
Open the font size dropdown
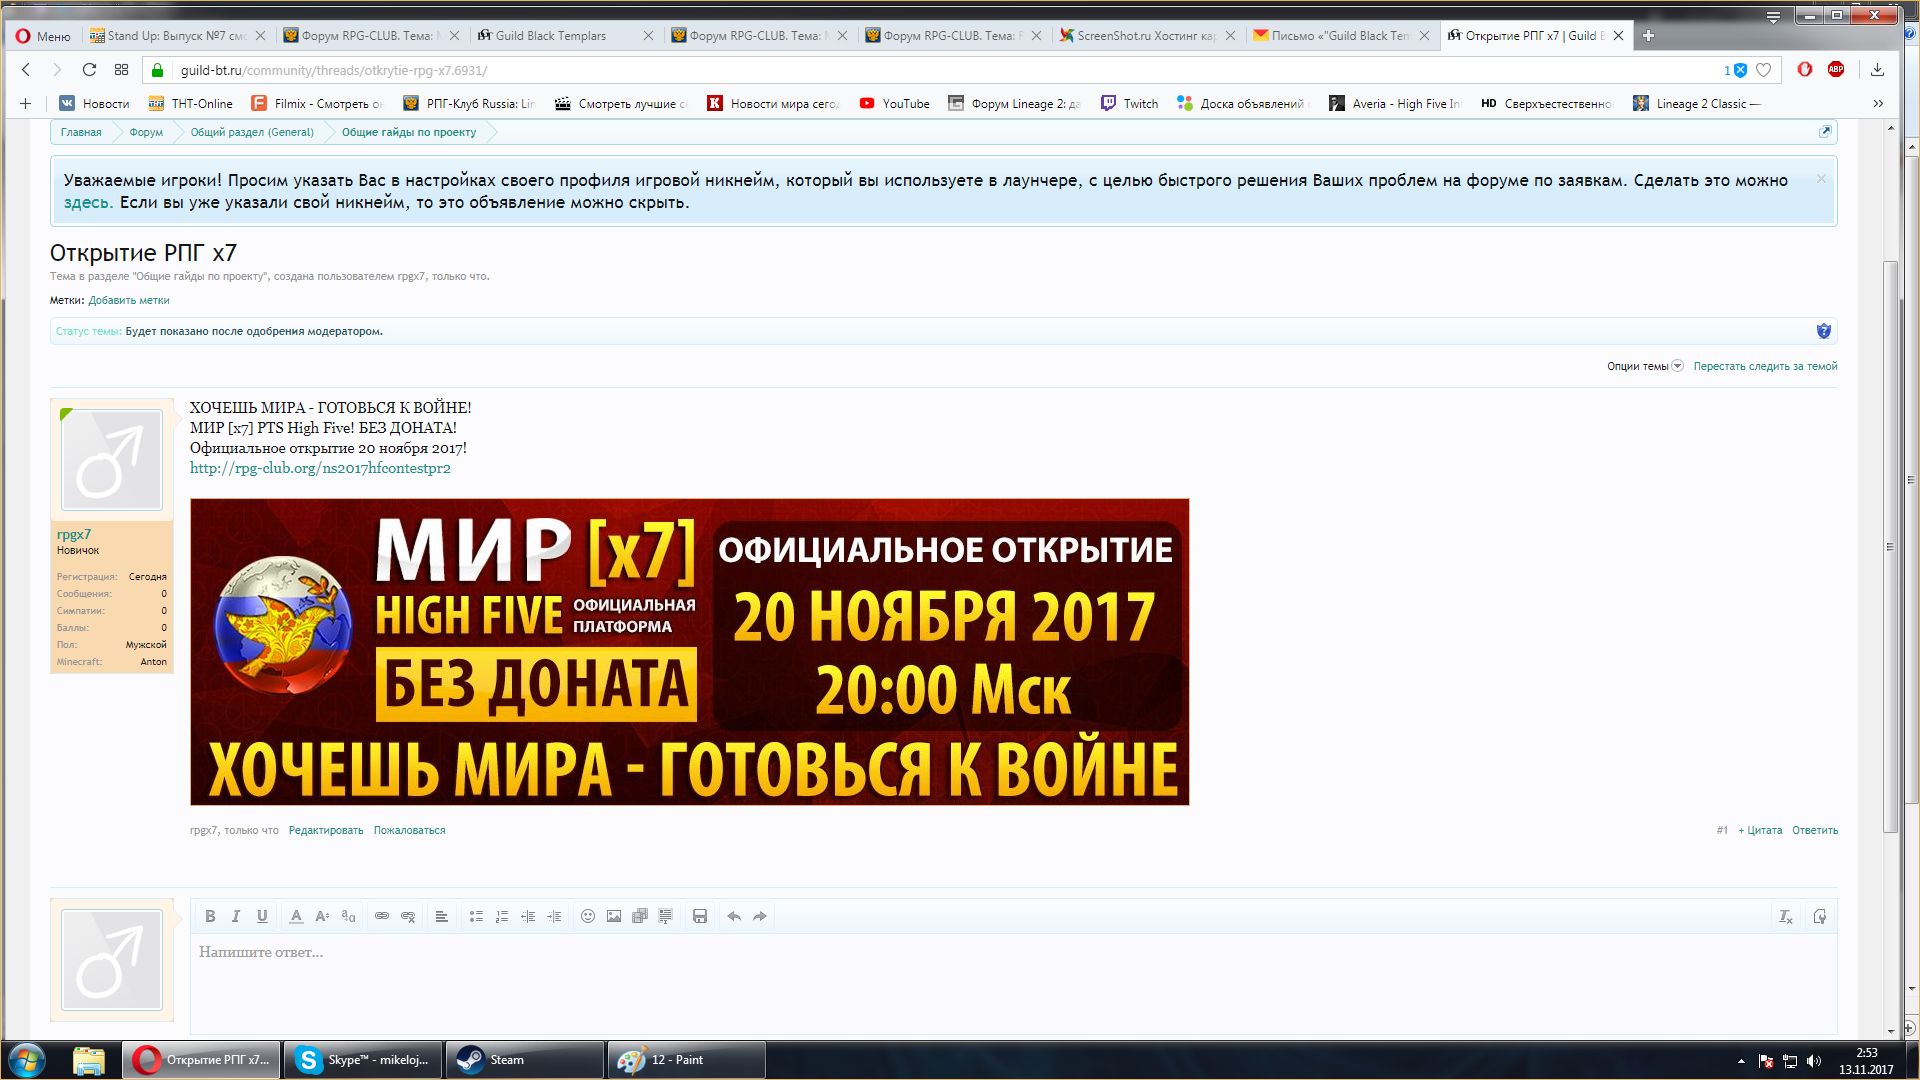click(x=322, y=916)
